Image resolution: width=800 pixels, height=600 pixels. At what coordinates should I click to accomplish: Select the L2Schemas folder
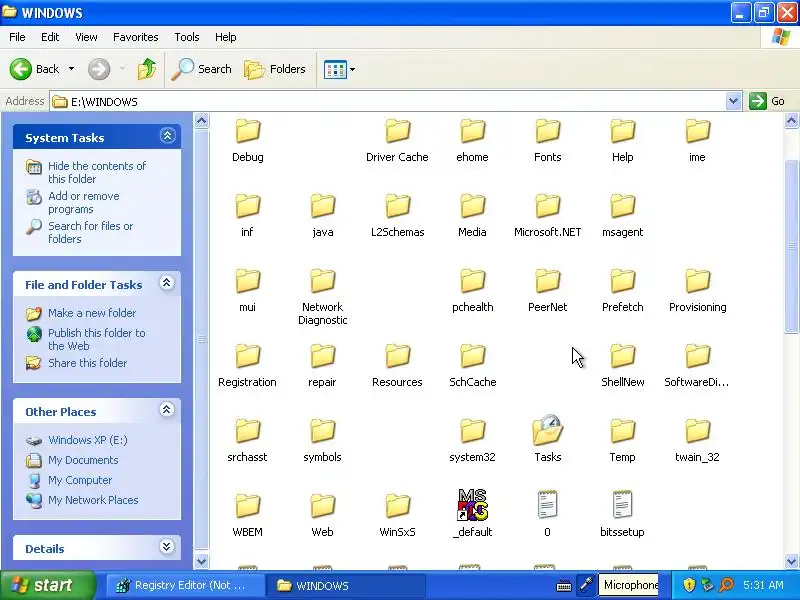[x=397, y=216]
